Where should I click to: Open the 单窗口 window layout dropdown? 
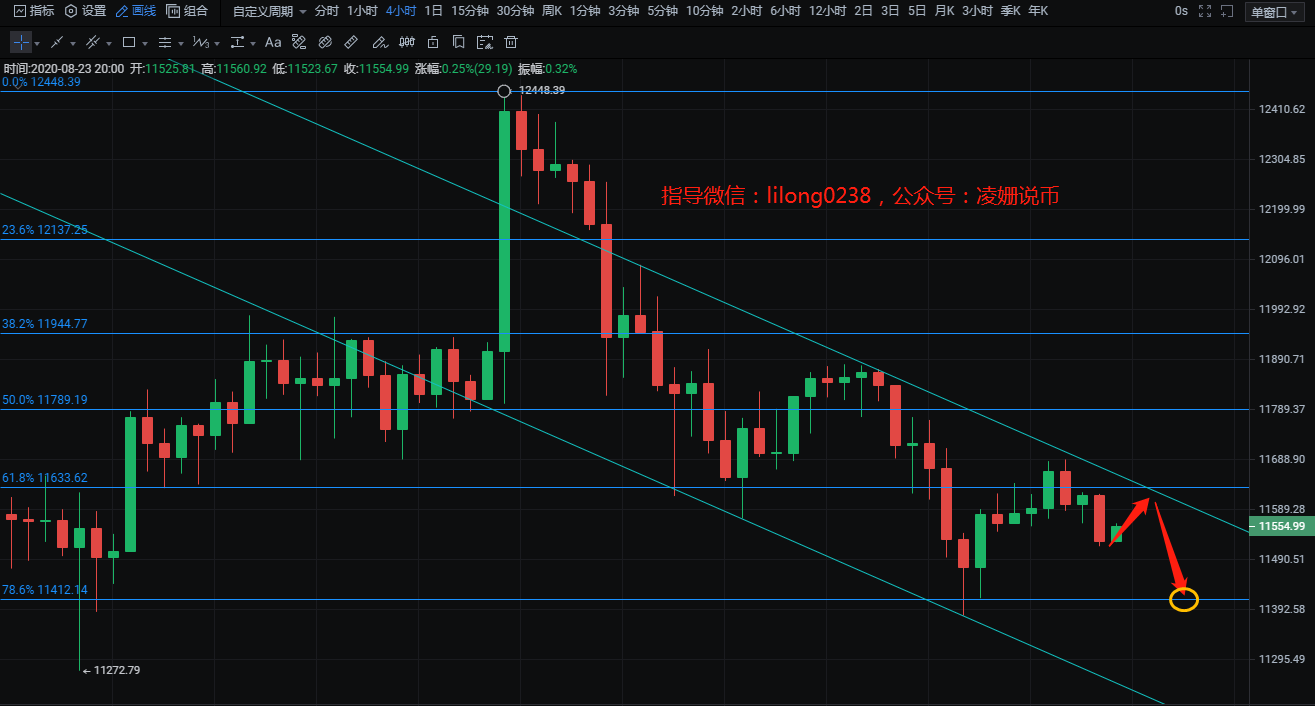click(1275, 12)
